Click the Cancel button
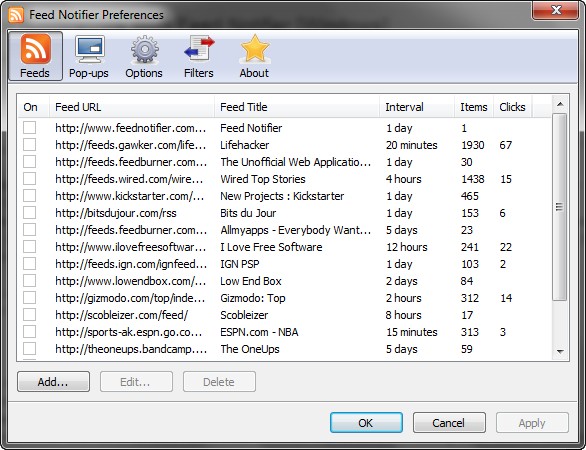 (449, 423)
